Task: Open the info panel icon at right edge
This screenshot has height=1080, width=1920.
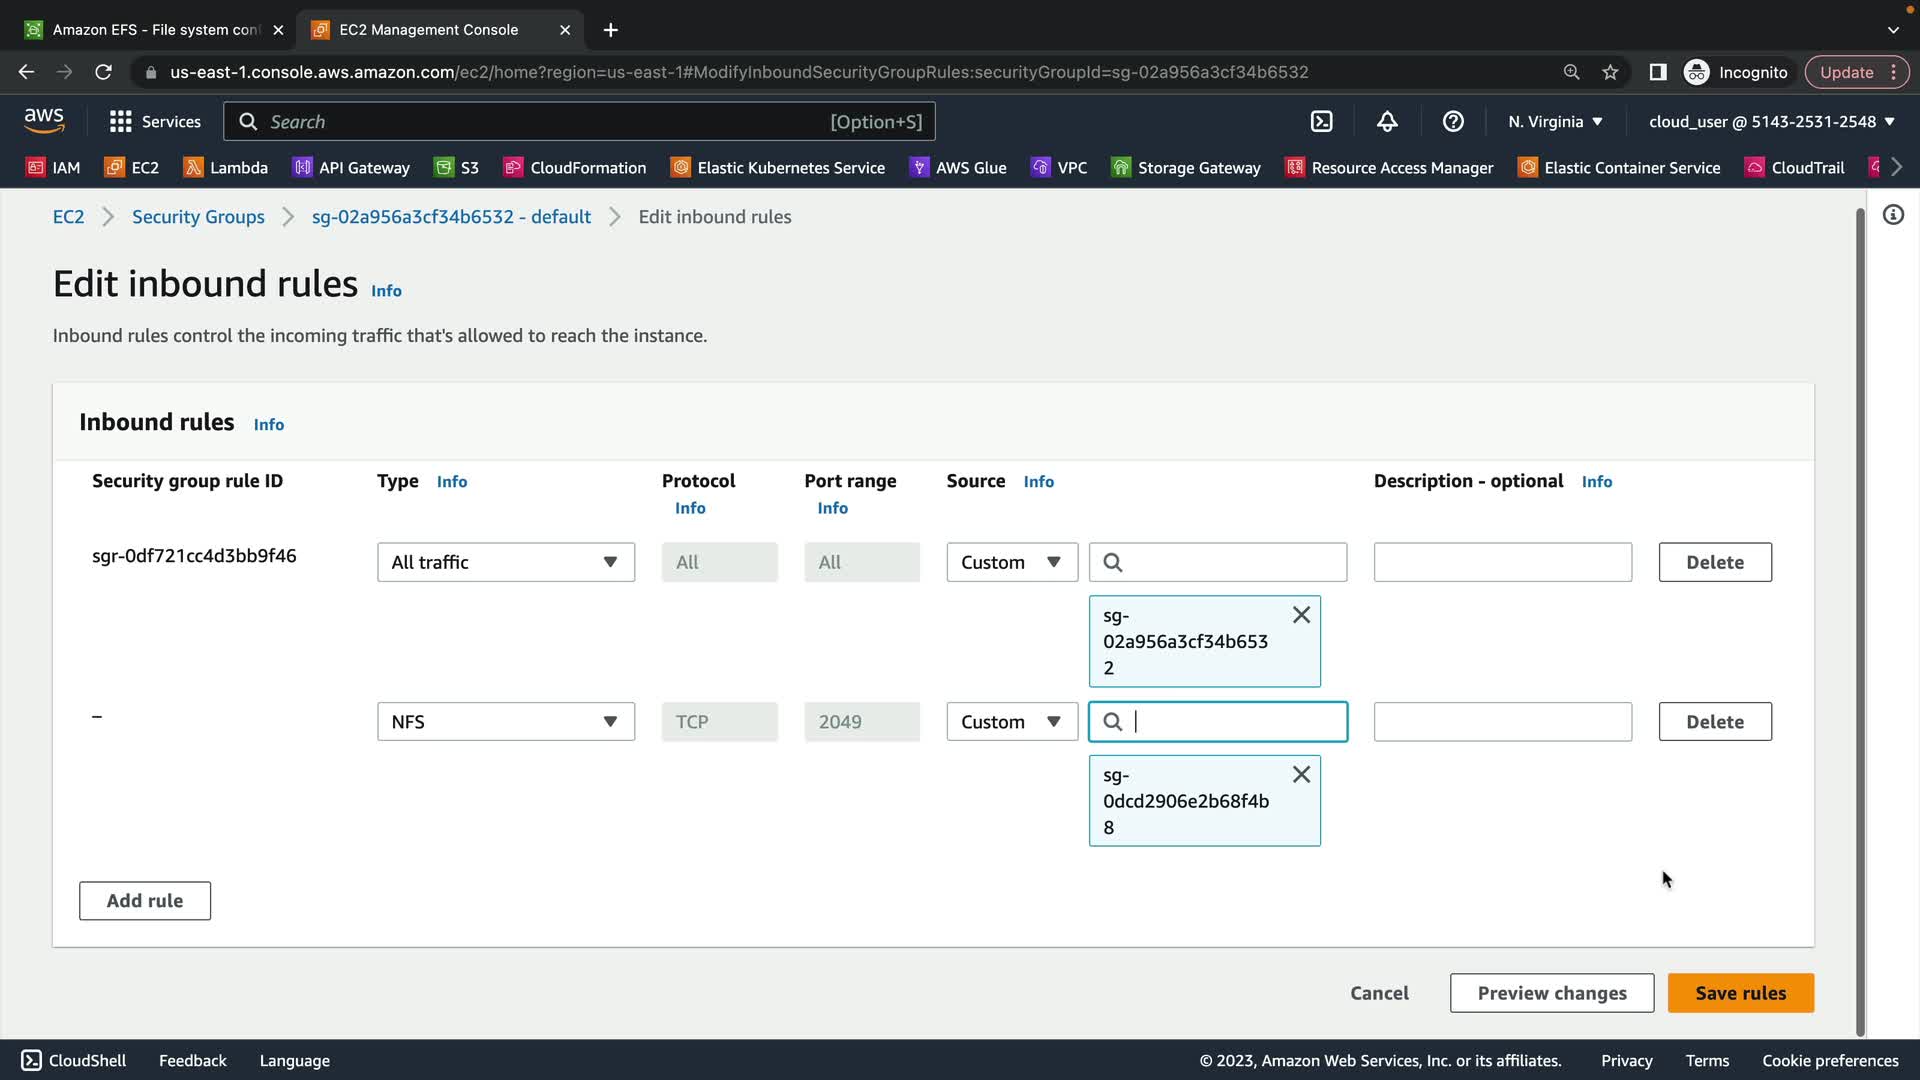Action: tap(1893, 215)
